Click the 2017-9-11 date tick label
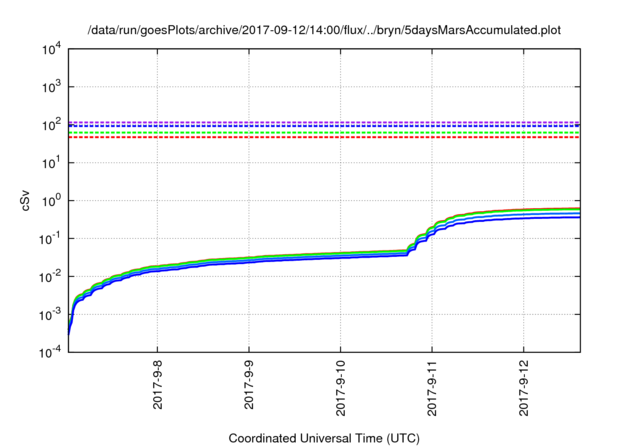640x448 pixels. 432,388
